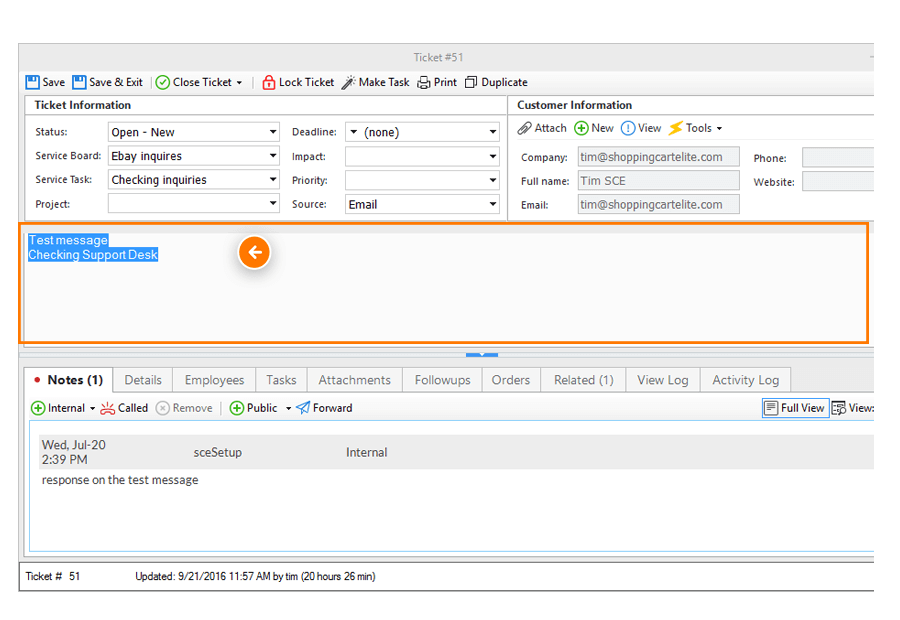This screenshot has width=900, height=620.
Task: Duplicate the ticket with the Duplicate button
Action: point(496,82)
